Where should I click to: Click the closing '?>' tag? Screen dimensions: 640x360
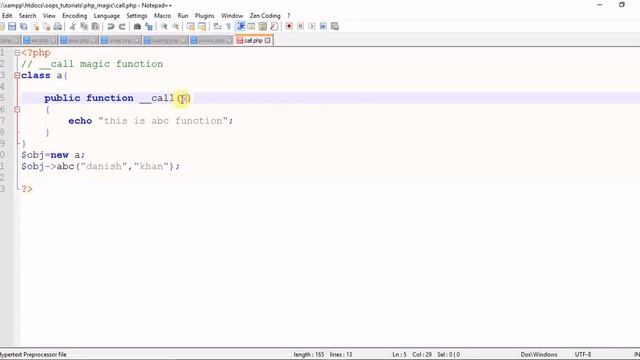27,189
